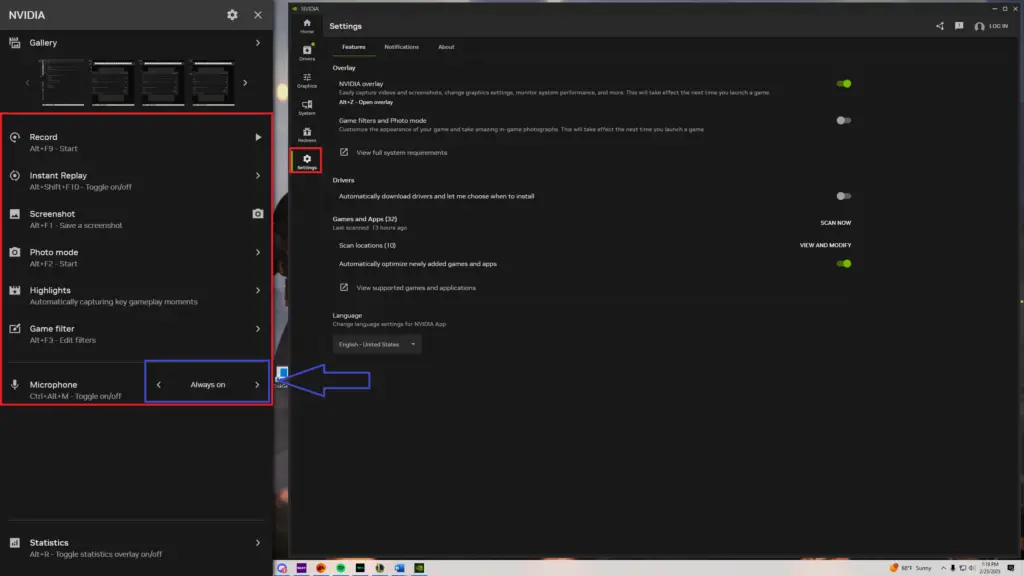Viewport: 1024px width, 576px height.
Task: Click the volume icon in the system tray
Action: coord(972,568)
